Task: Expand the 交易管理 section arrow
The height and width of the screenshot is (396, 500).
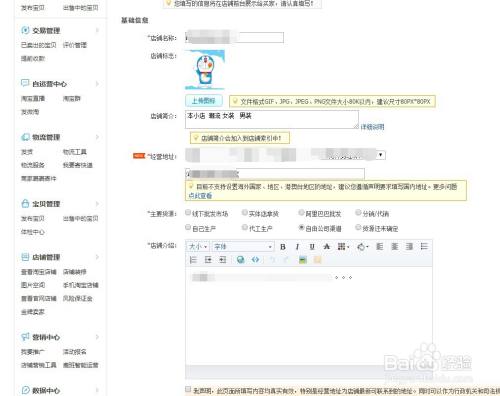Action: [97, 30]
